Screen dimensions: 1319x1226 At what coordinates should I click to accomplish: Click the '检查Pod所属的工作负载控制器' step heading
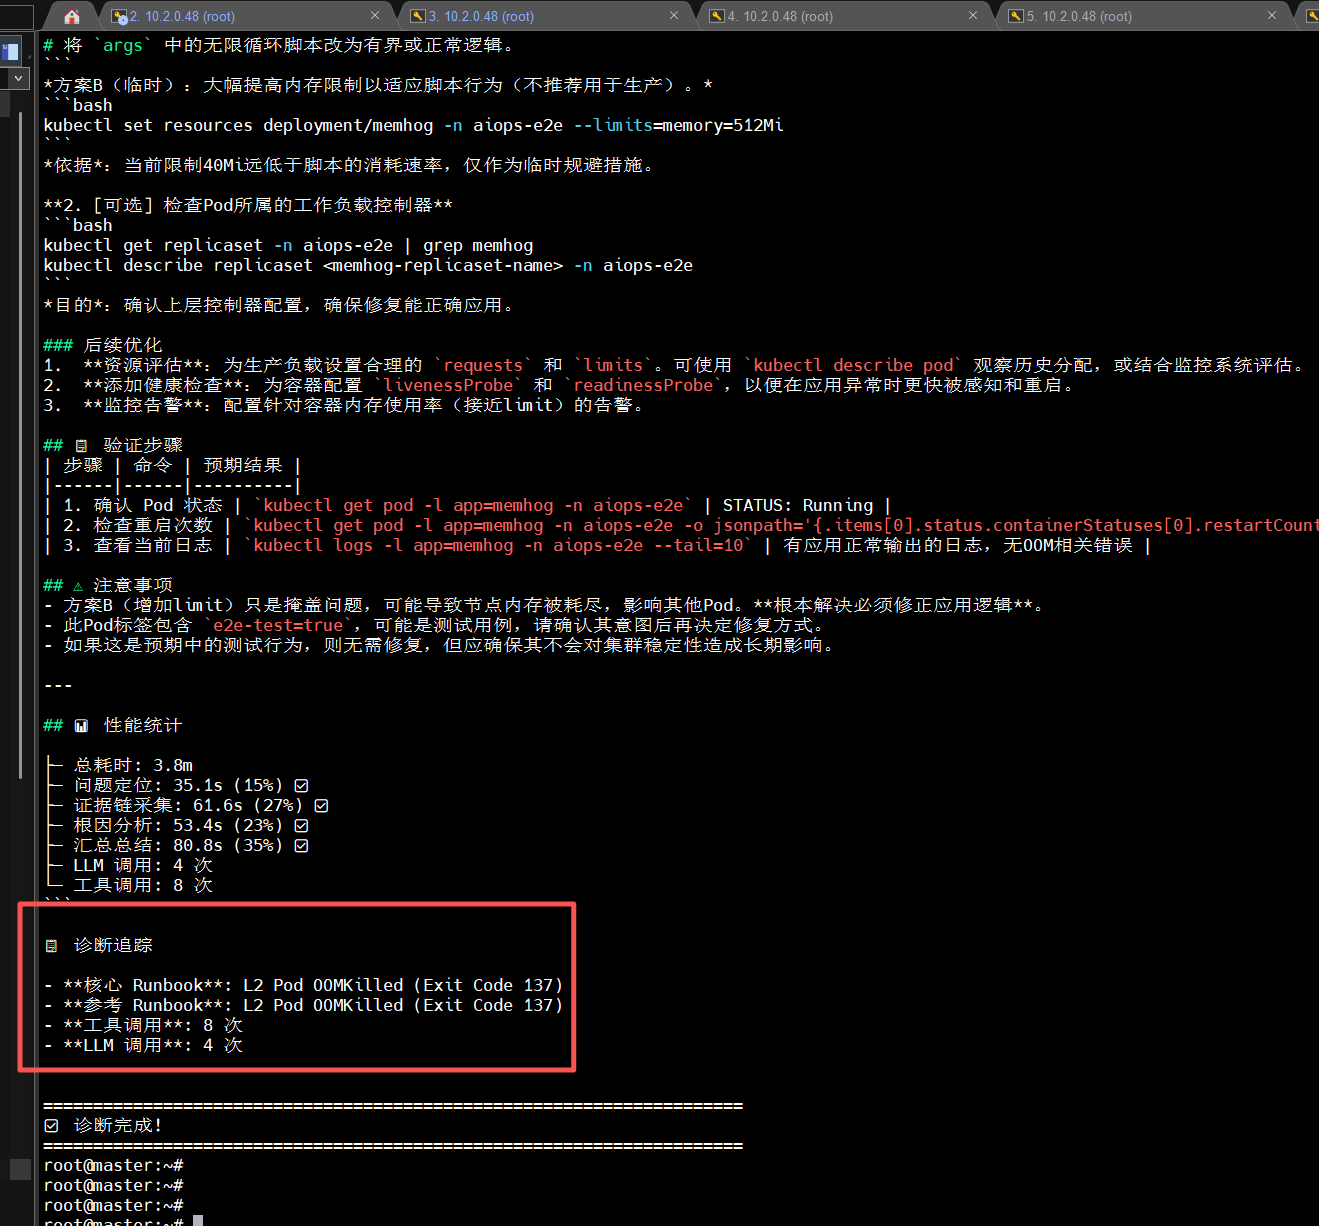(x=248, y=205)
